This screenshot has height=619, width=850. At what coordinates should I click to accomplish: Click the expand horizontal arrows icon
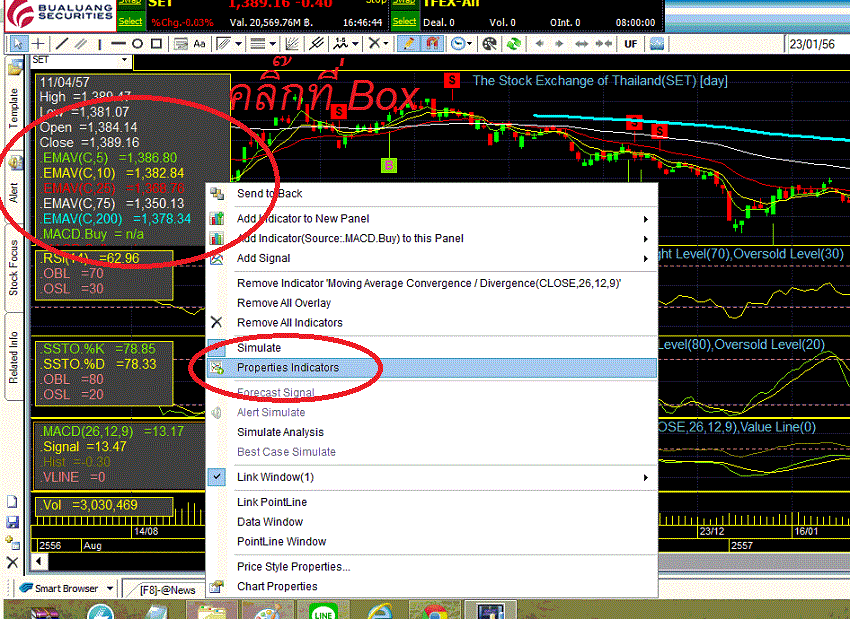[581, 44]
